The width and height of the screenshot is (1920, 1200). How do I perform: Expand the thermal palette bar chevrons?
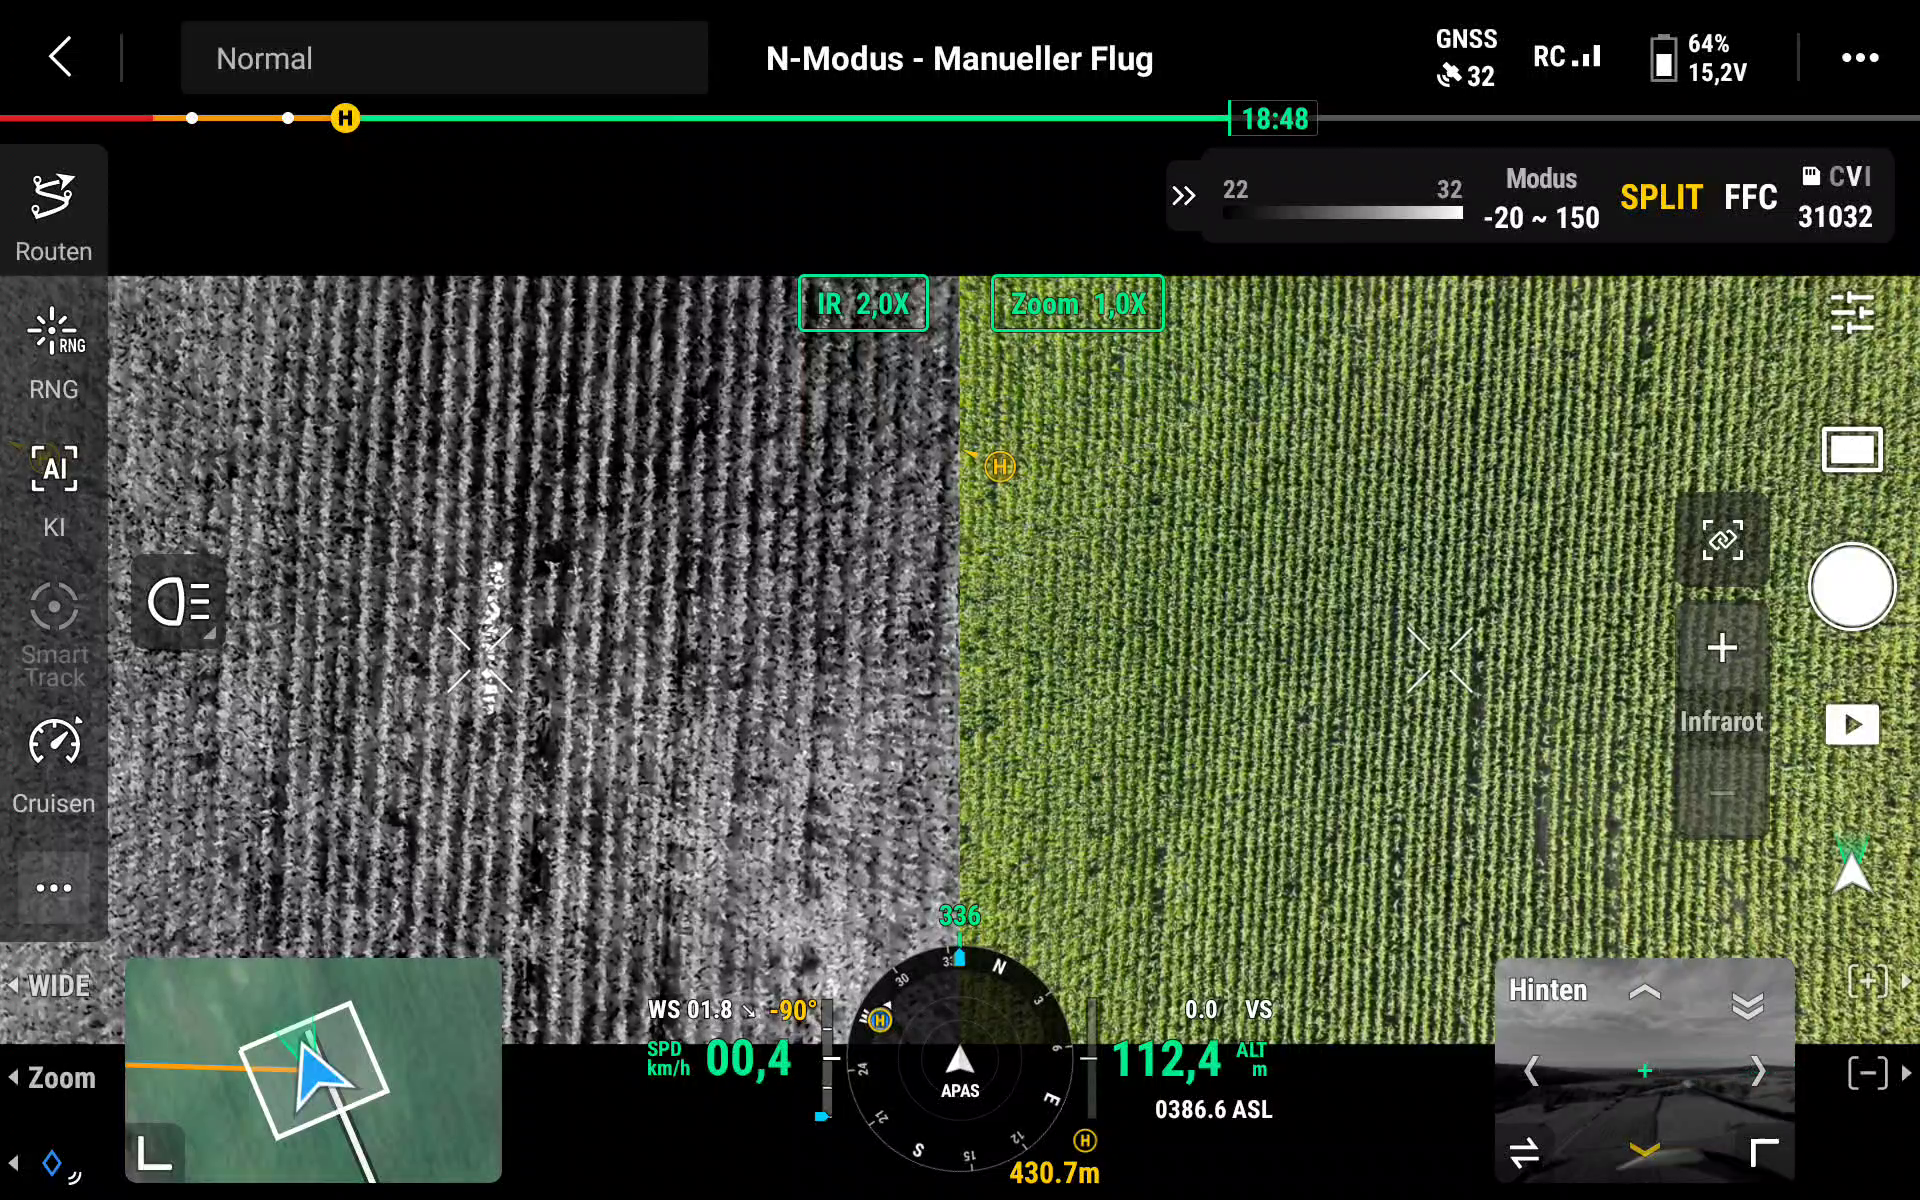point(1183,196)
